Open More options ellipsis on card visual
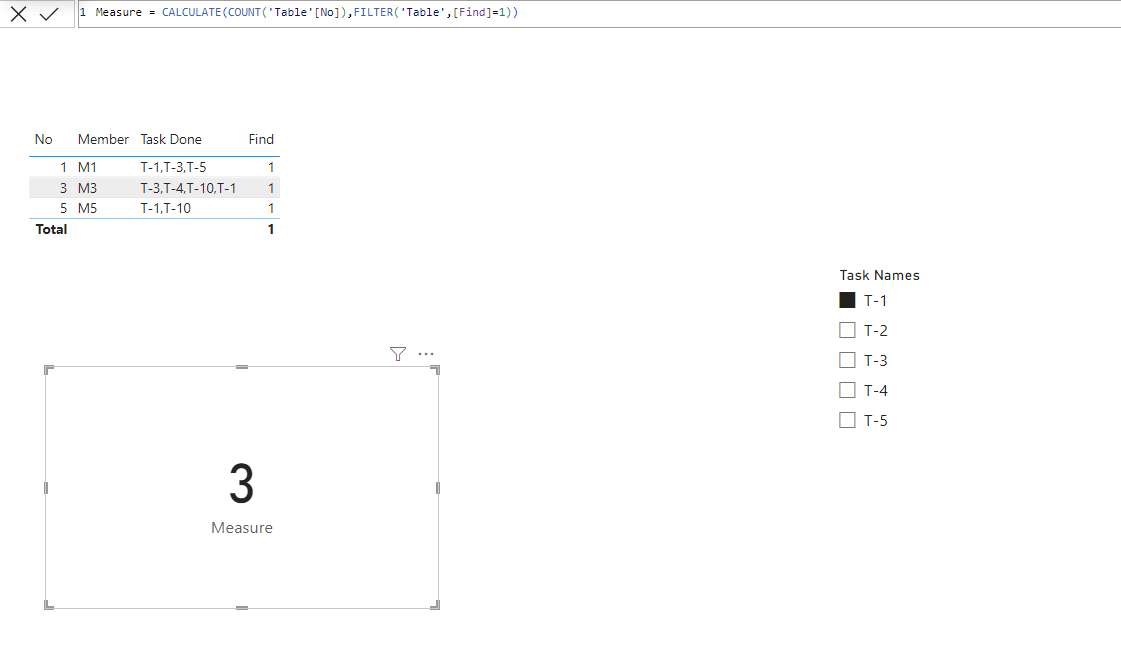The width and height of the screenshot is (1121, 656). pos(426,354)
